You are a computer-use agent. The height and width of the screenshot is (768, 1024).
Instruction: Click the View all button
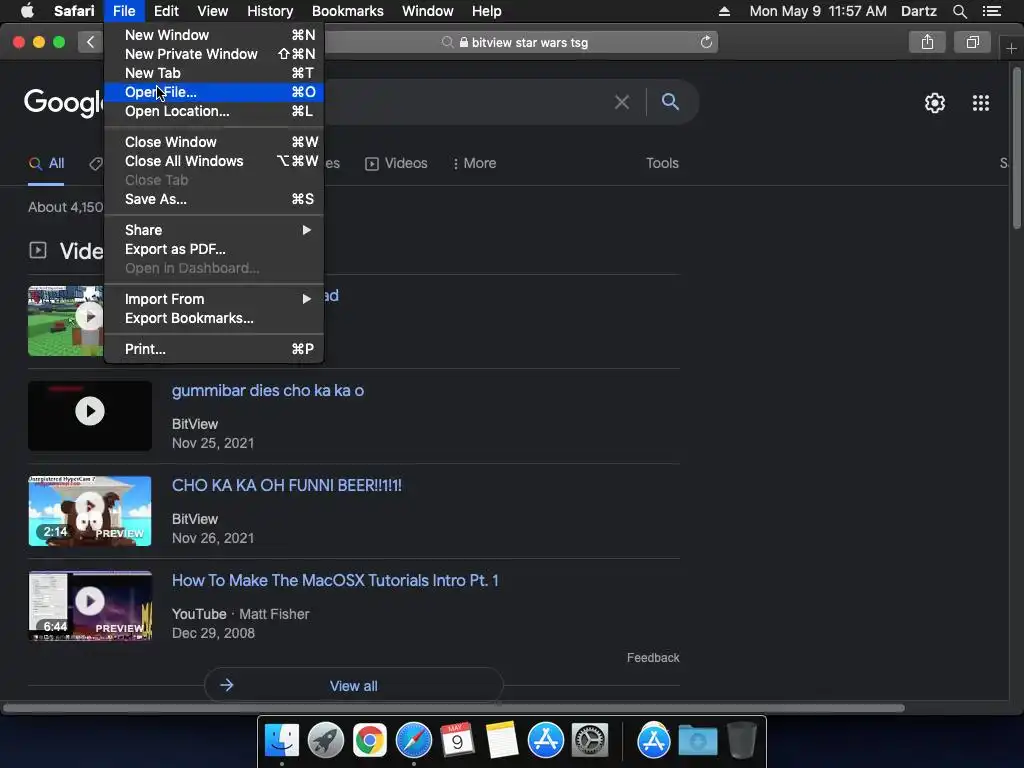353,685
